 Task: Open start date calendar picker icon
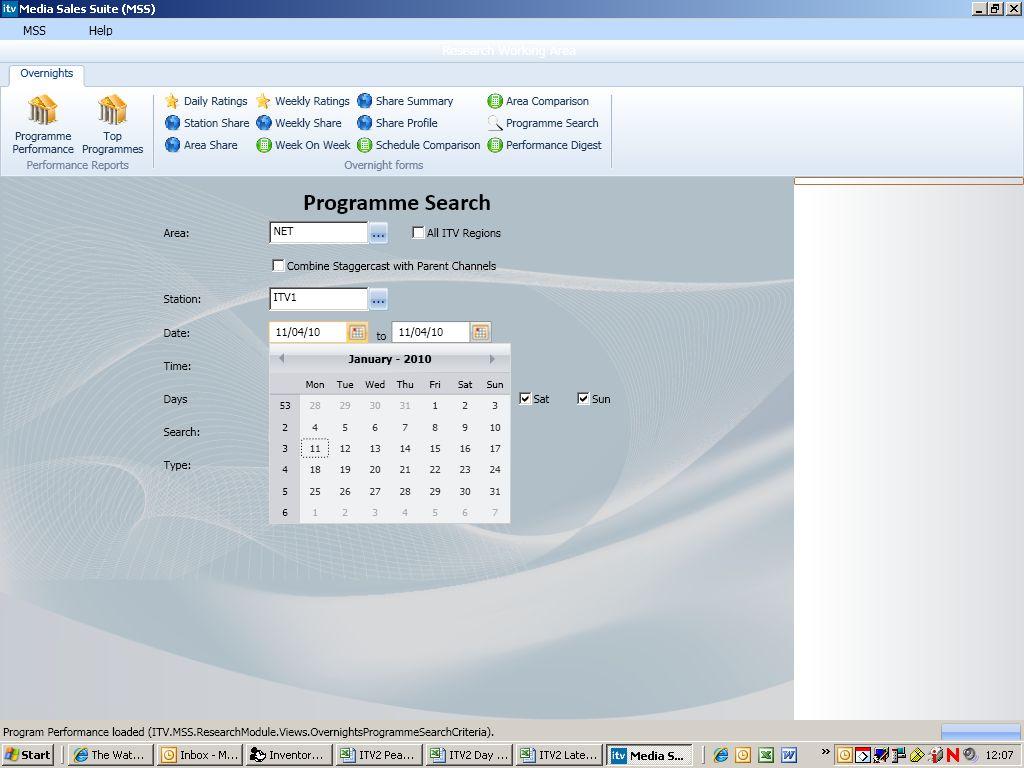pos(357,332)
